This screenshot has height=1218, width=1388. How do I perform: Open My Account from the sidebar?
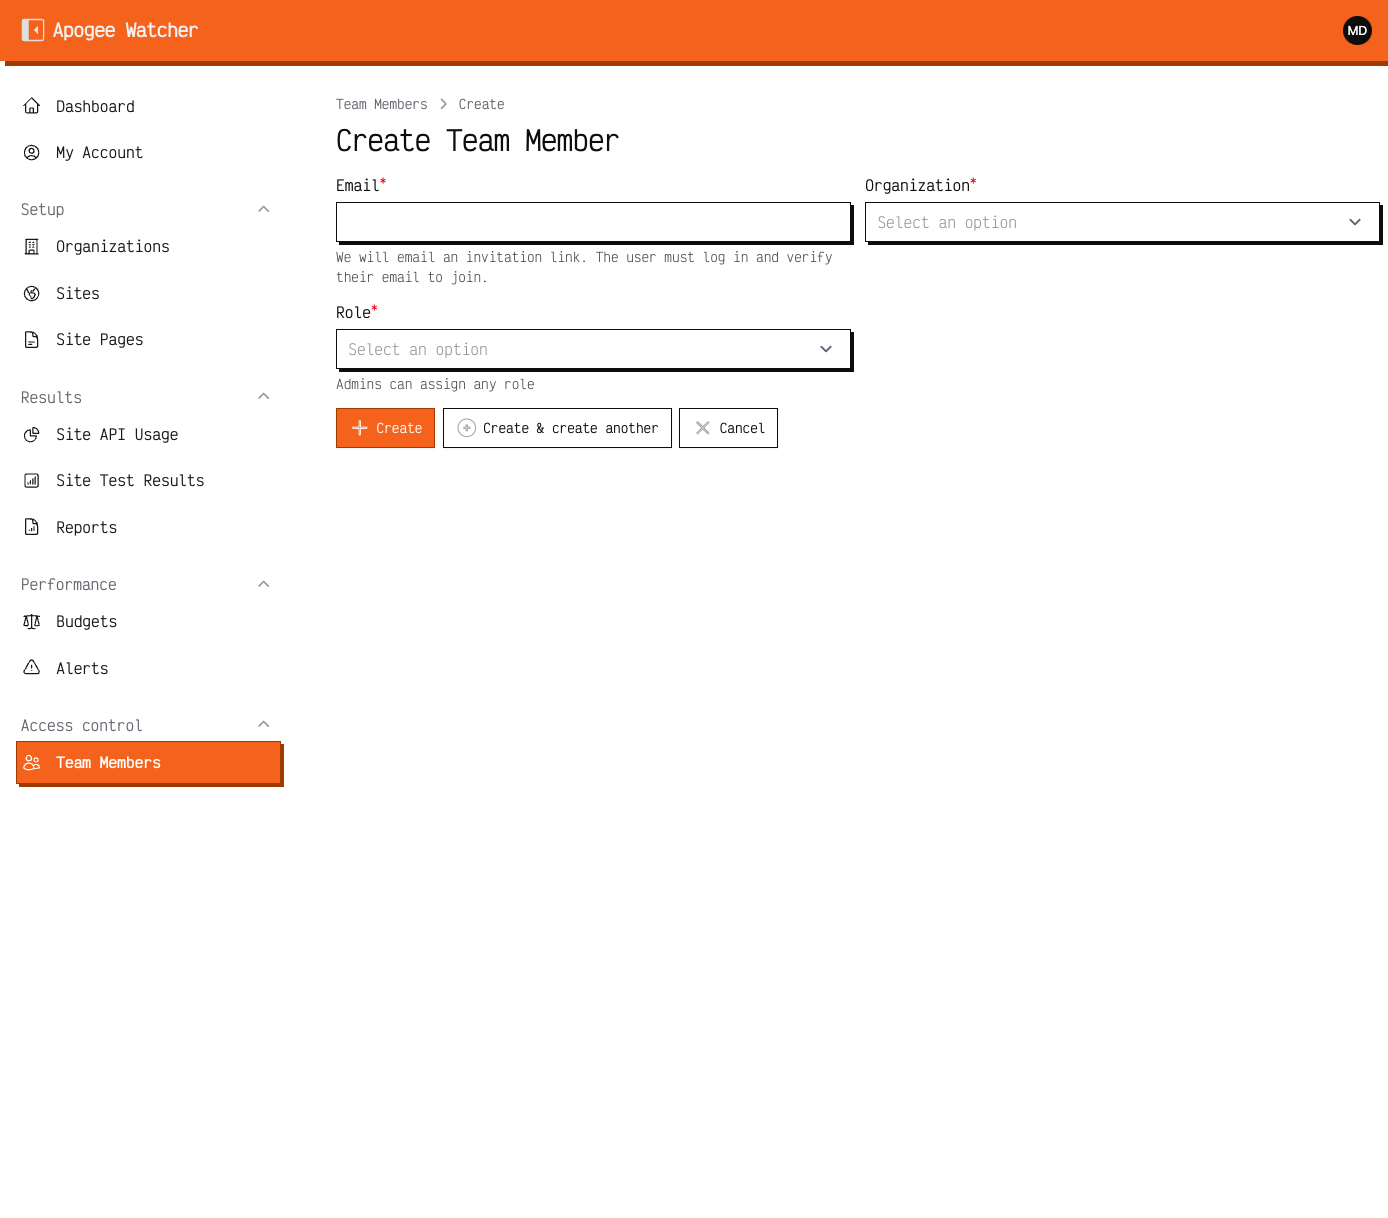coord(148,152)
